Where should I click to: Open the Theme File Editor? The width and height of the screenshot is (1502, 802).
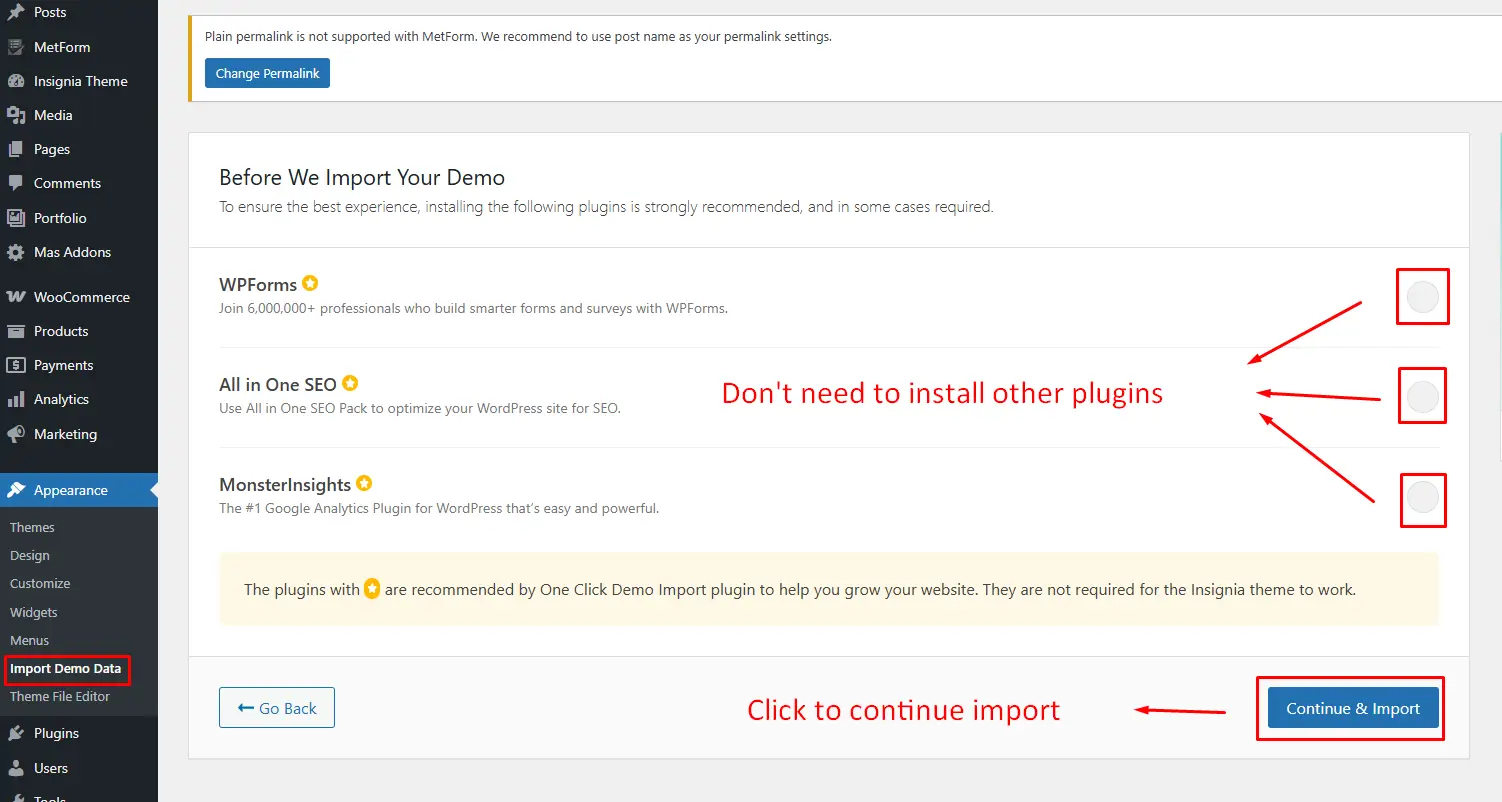pyautogui.click(x=60, y=696)
